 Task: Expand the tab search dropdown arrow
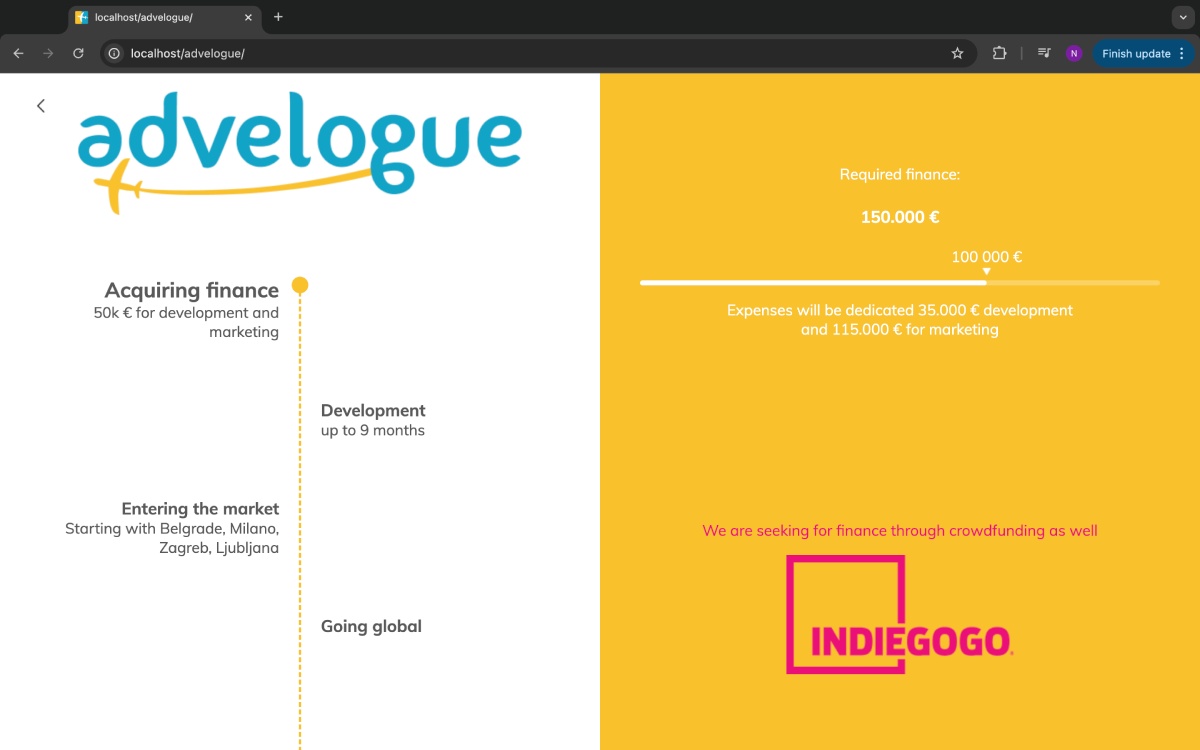click(x=1182, y=17)
